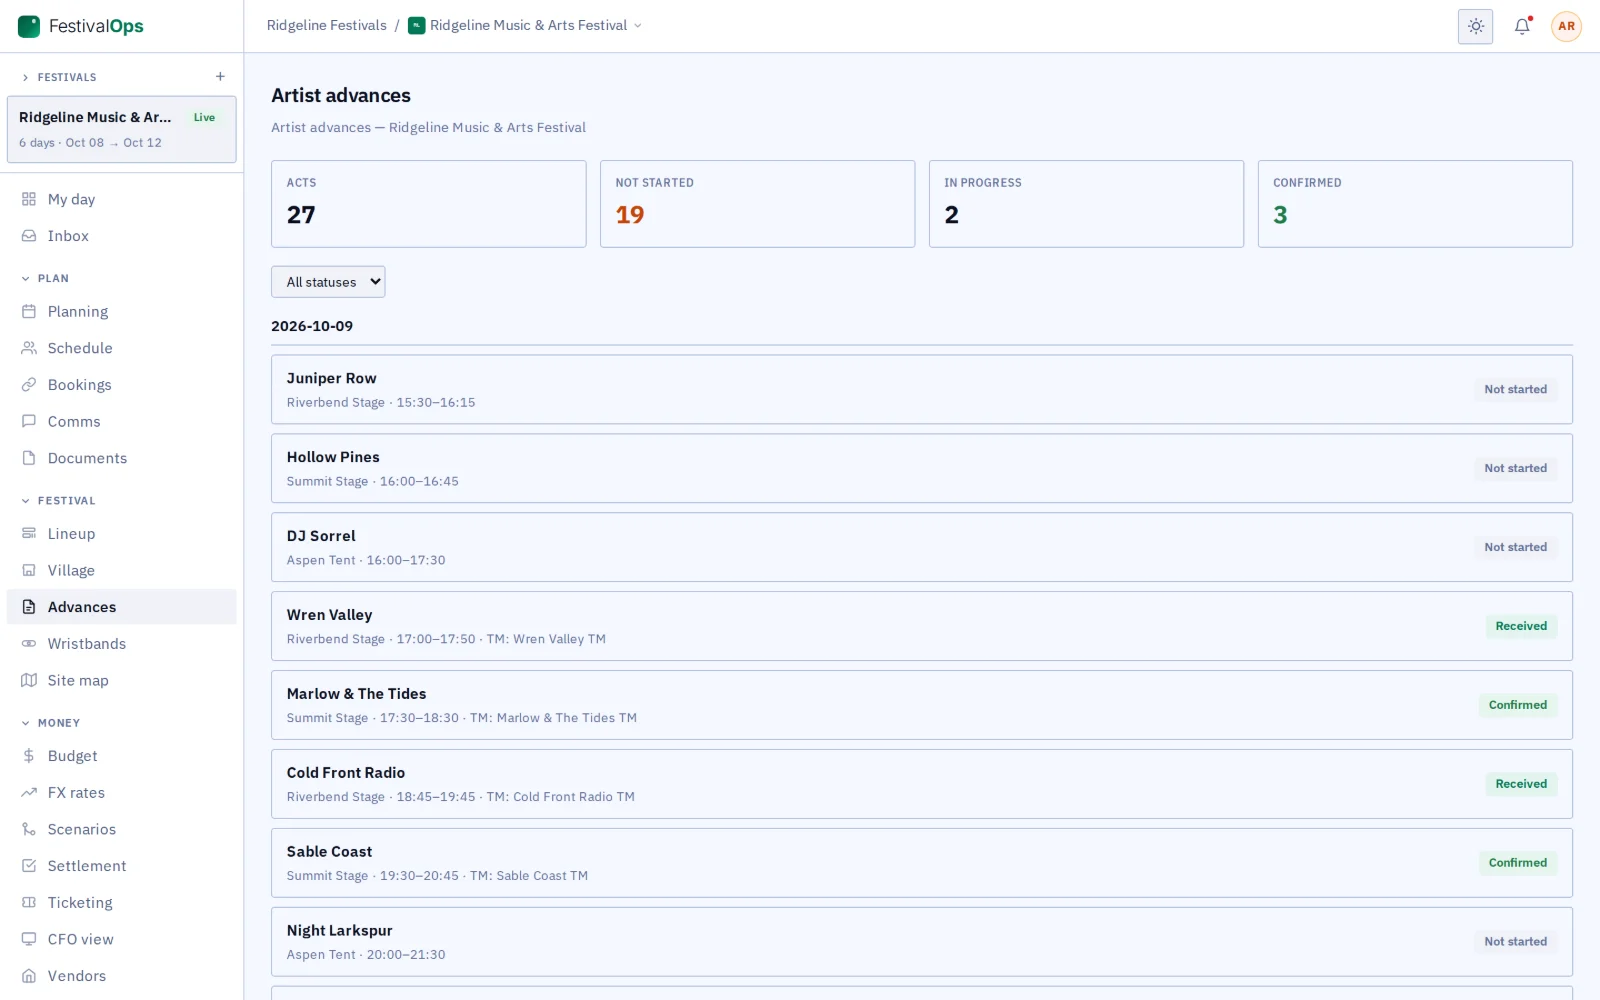This screenshot has width=1600, height=1000.
Task: Click the Confirmed 3 stat card
Action: coord(1415,204)
